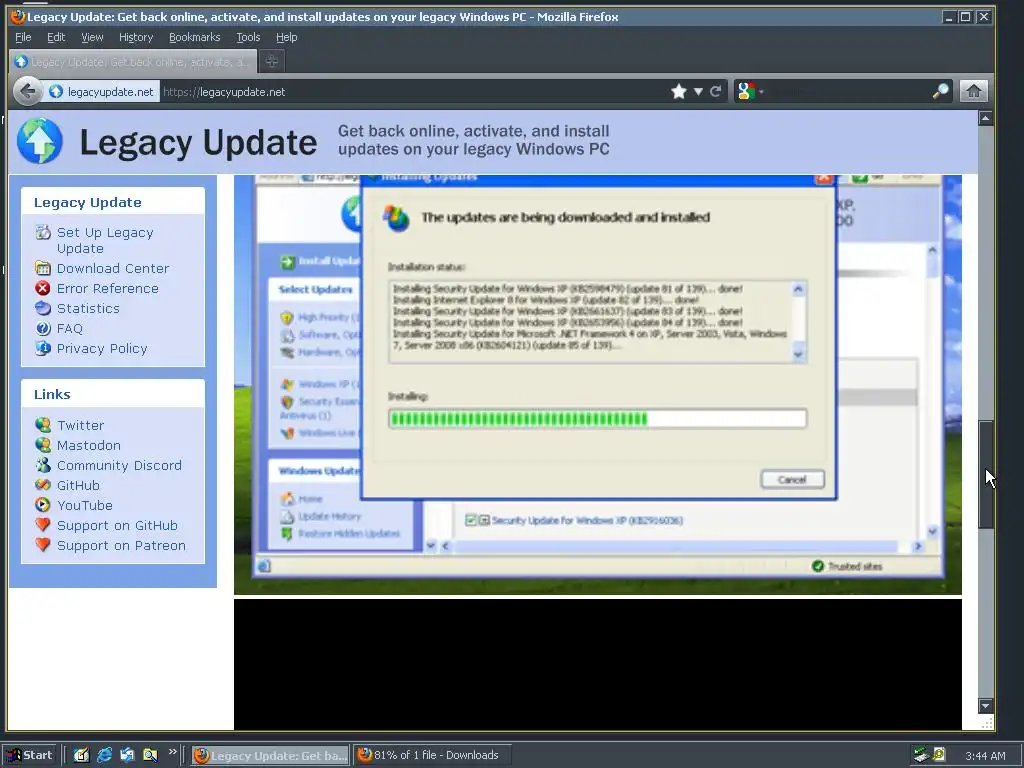Click the Twitter icon in Links
Image resolution: width=1024 pixels, height=768 pixels.
click(43, 425)
